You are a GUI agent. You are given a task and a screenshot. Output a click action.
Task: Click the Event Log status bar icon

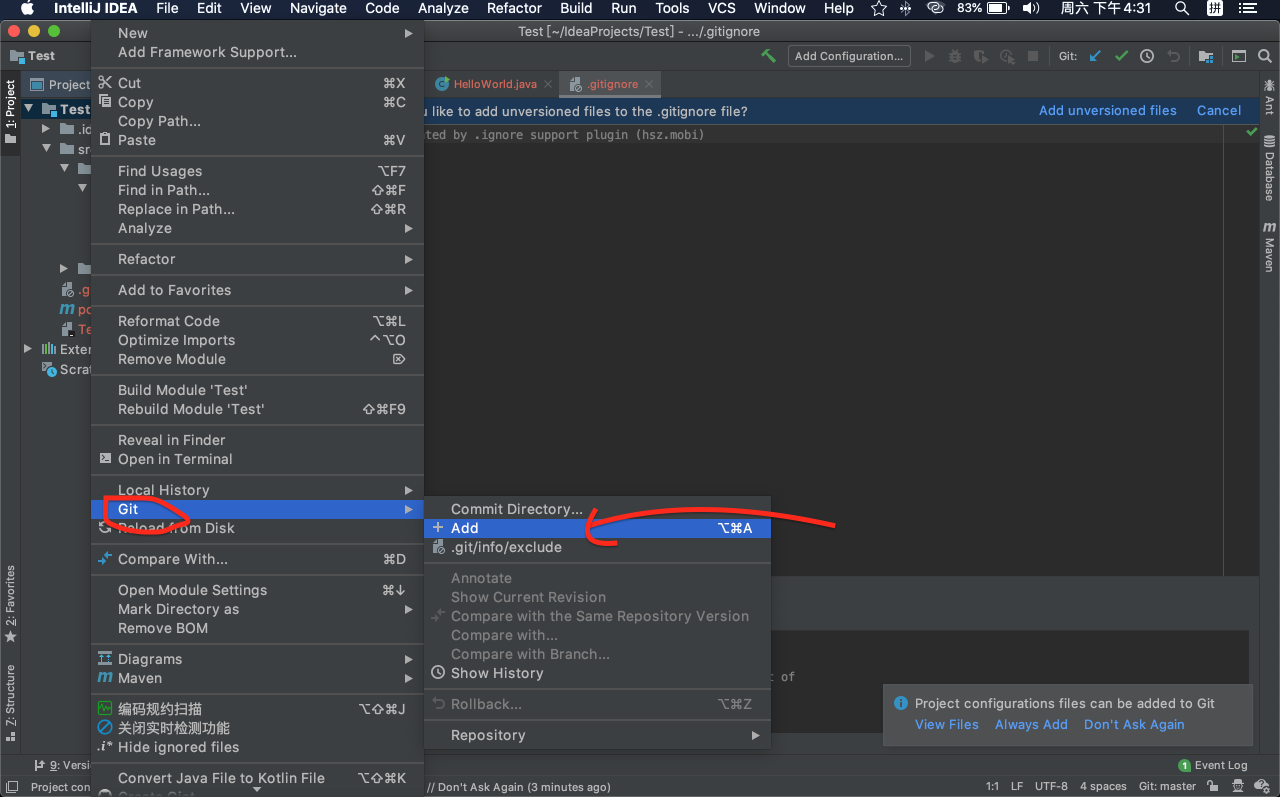(x=1212, y=765)
